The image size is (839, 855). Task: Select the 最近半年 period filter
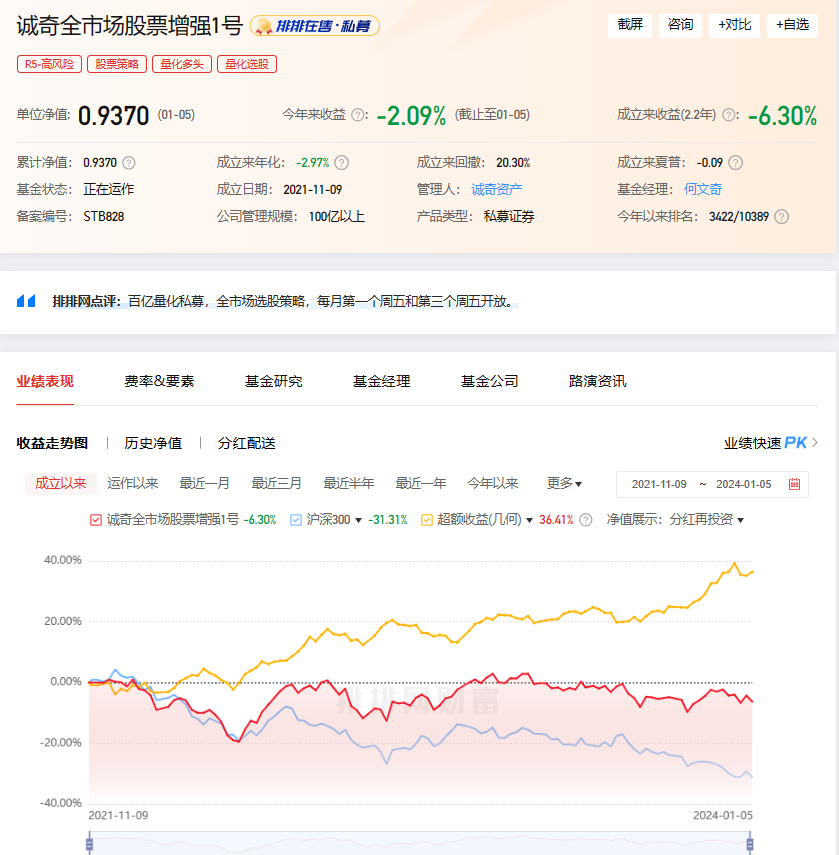coord(348,484)
